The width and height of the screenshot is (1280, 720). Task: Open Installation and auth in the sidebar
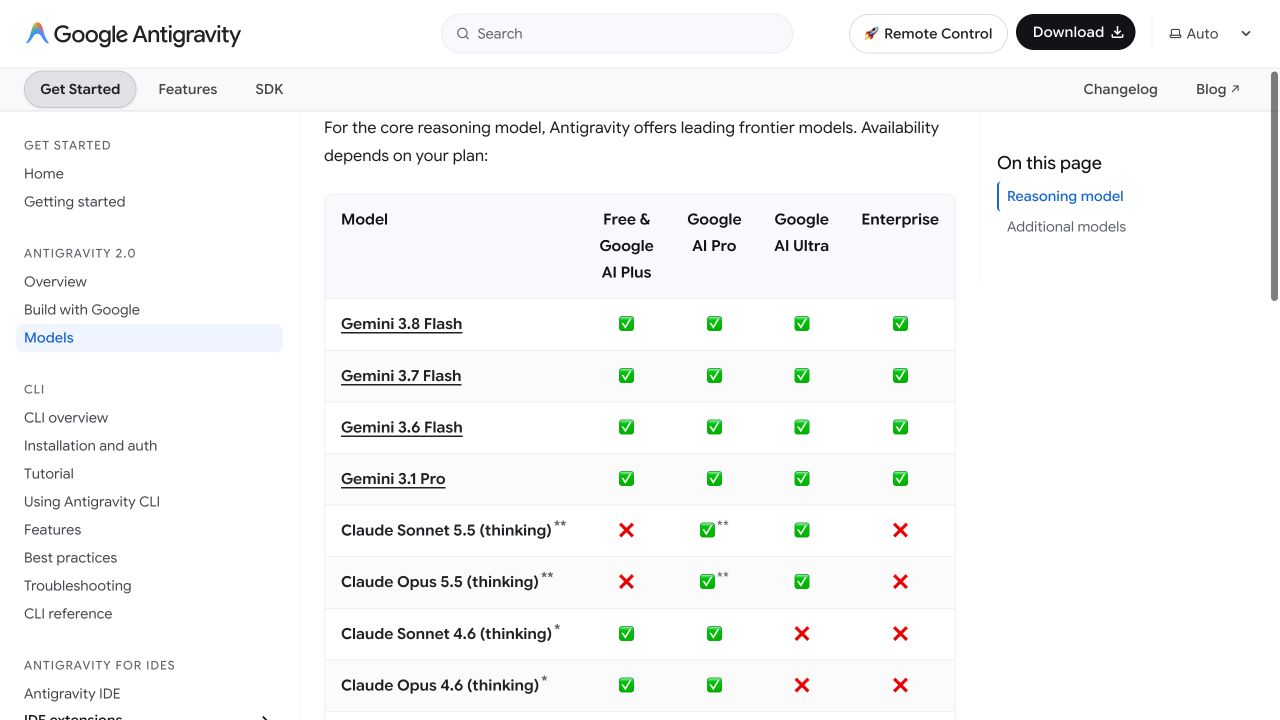pos(90,446)
